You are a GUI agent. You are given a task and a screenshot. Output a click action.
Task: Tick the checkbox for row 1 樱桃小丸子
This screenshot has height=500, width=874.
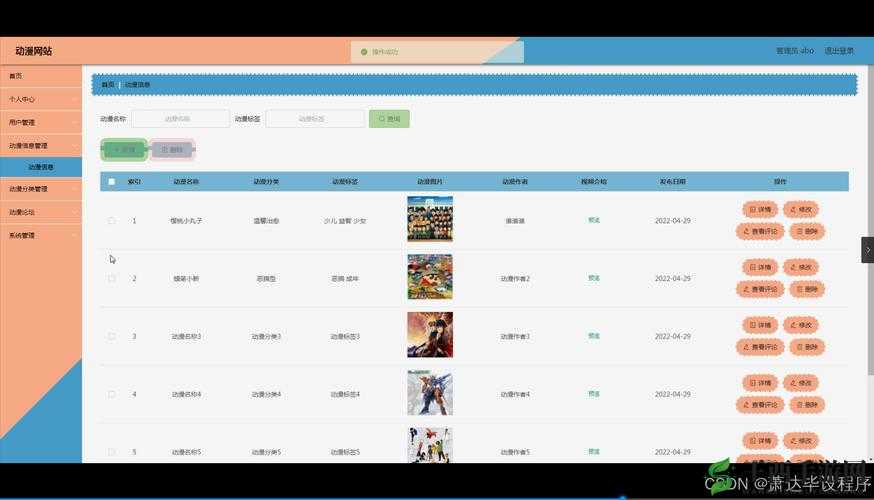point(111,221)
